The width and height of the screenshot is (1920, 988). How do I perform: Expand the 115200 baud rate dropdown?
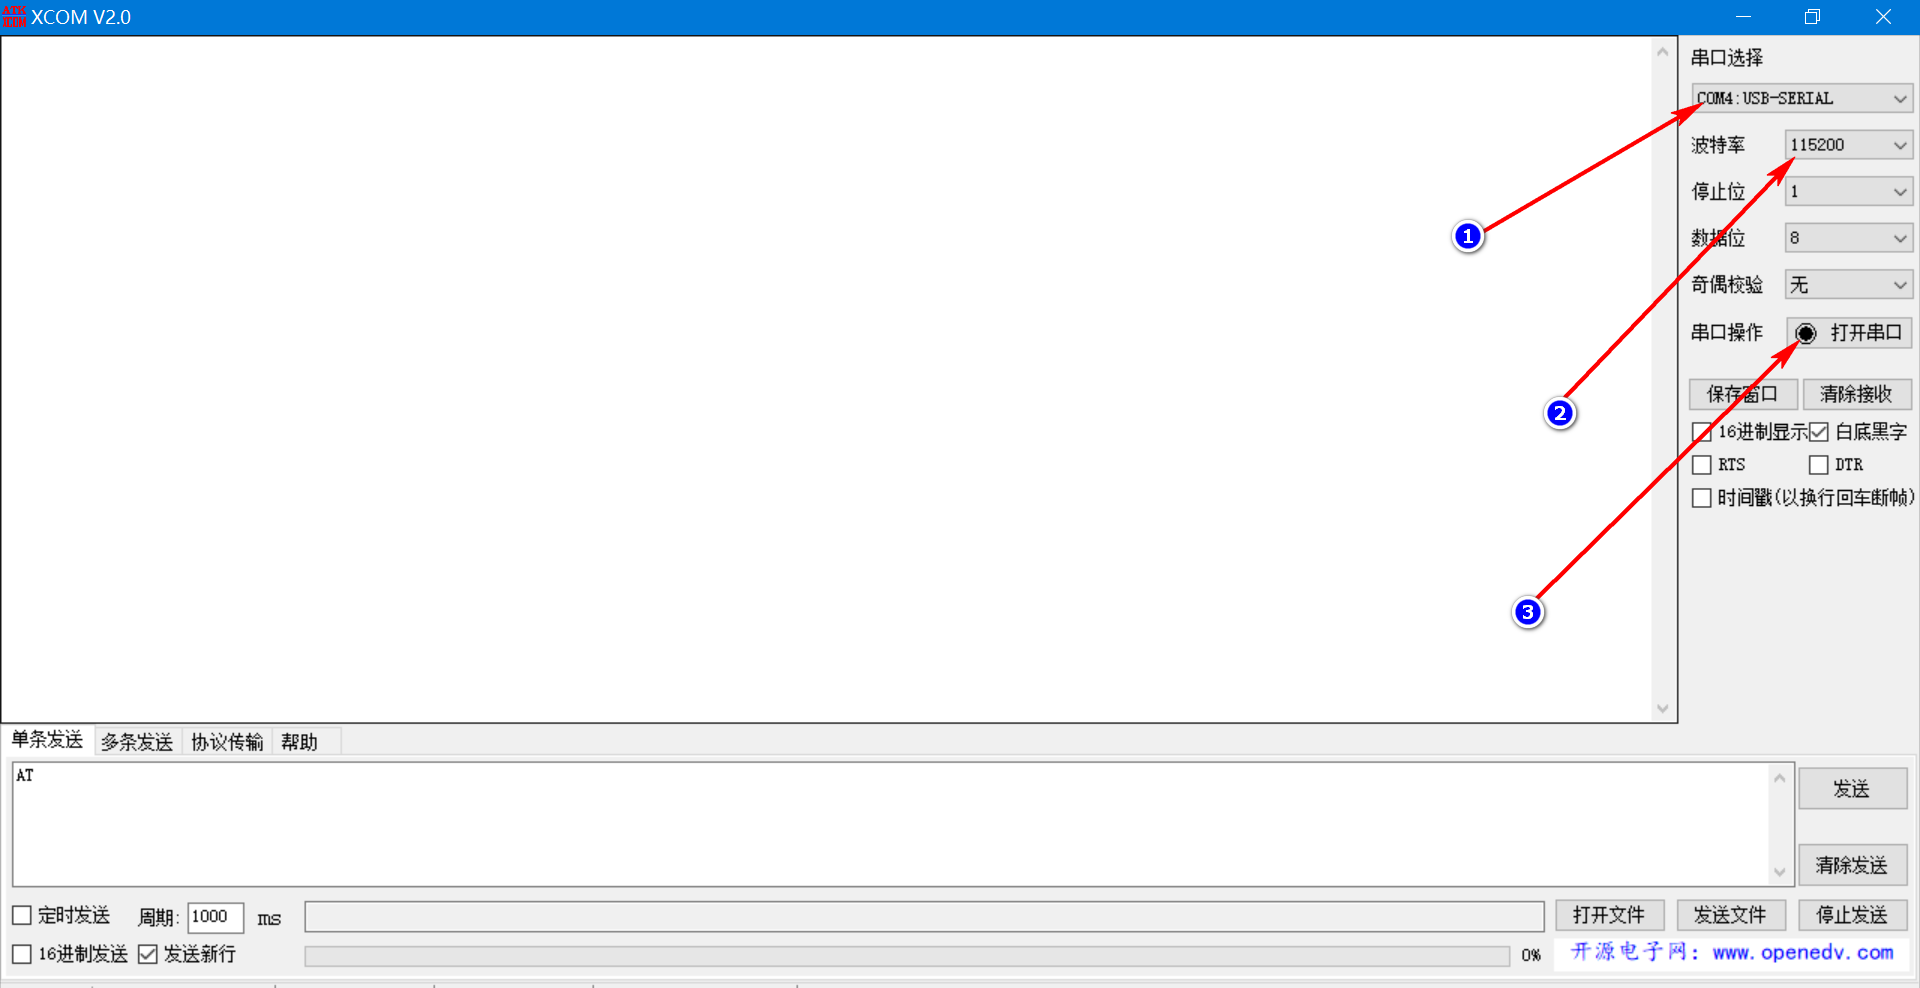tap(1849, 145)
